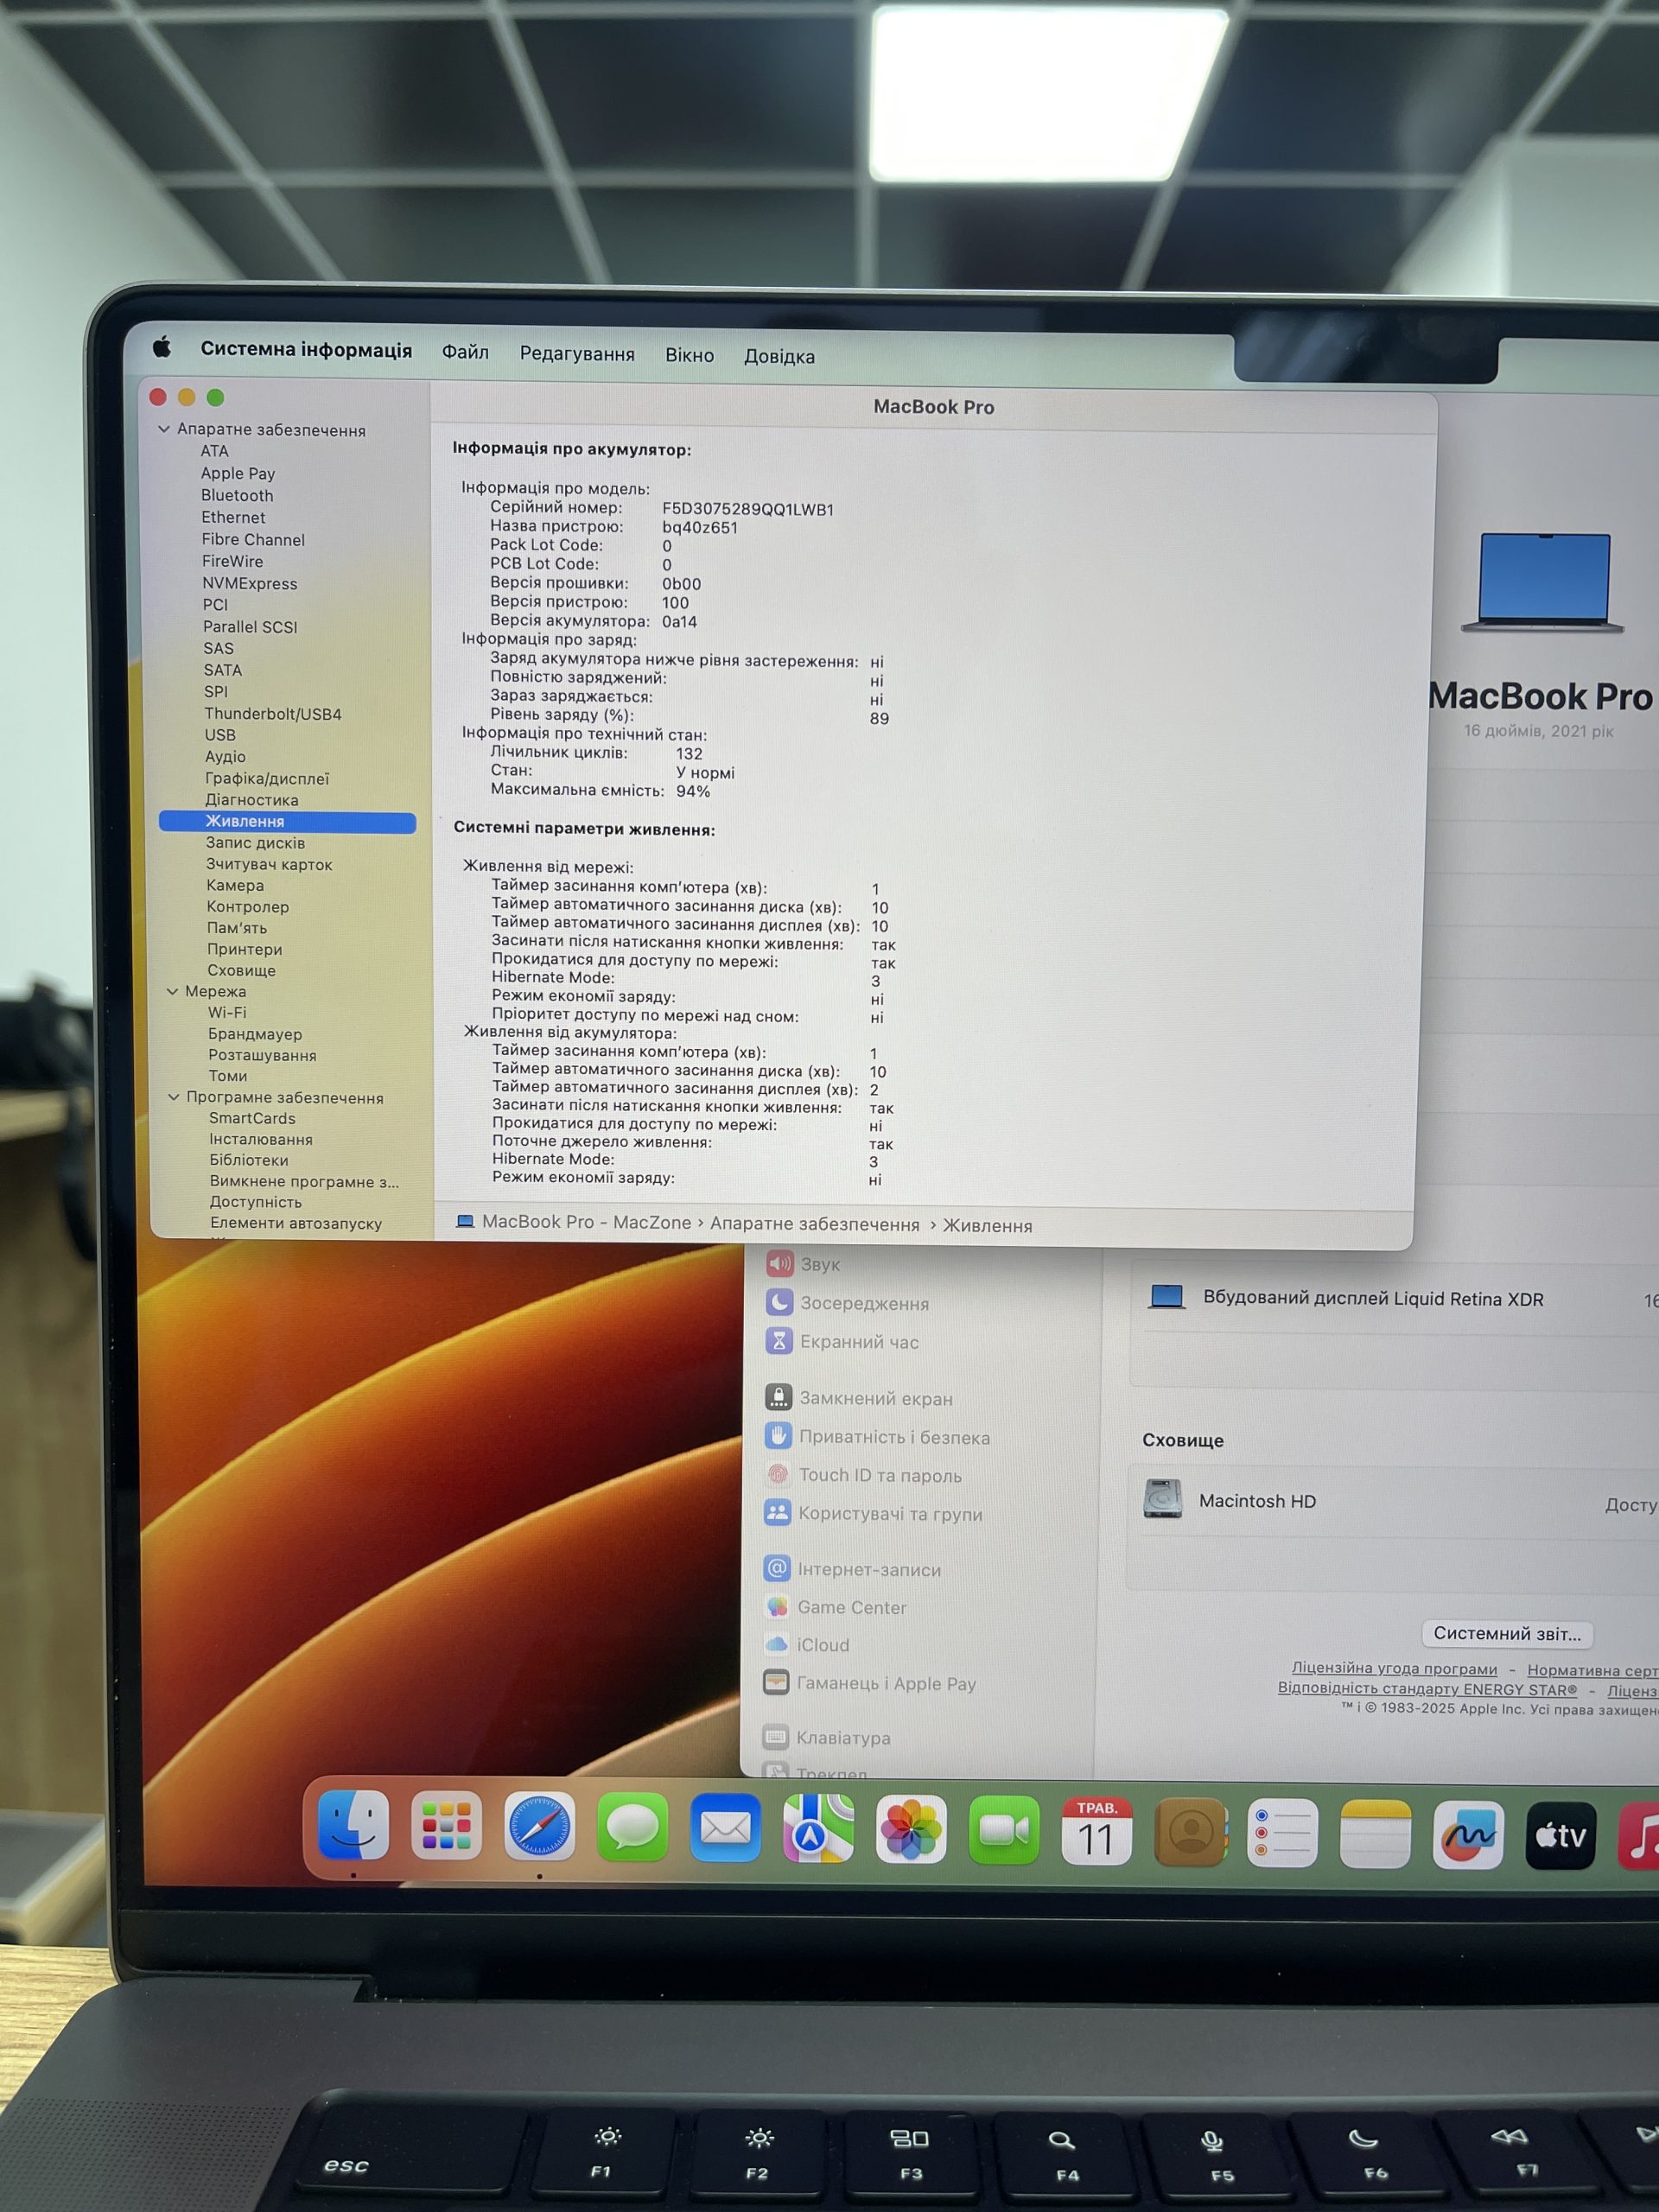
Task: Select Графіка/дисплеї in sidebar
Action: coord(267,778)
